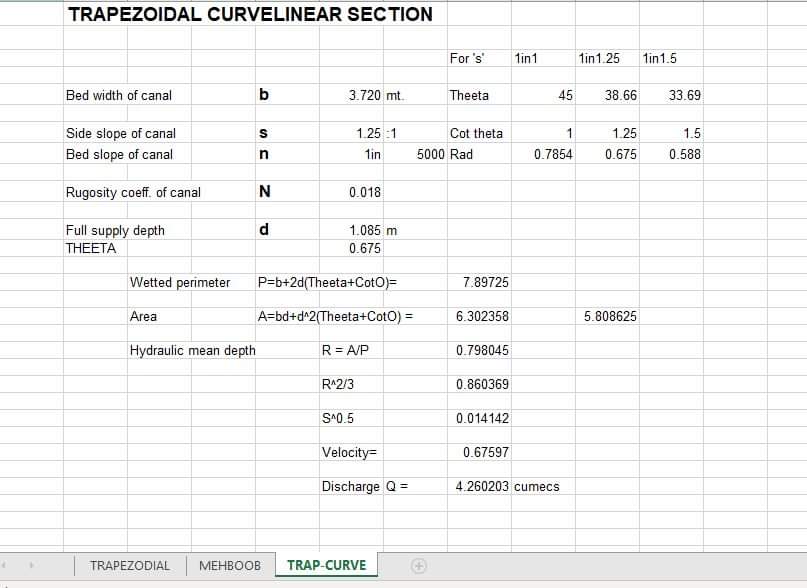Select the 'Side slope of canal' label
The height and width of the screenshot is (588, 807).
pyautogui.click(x=121, y=133)
